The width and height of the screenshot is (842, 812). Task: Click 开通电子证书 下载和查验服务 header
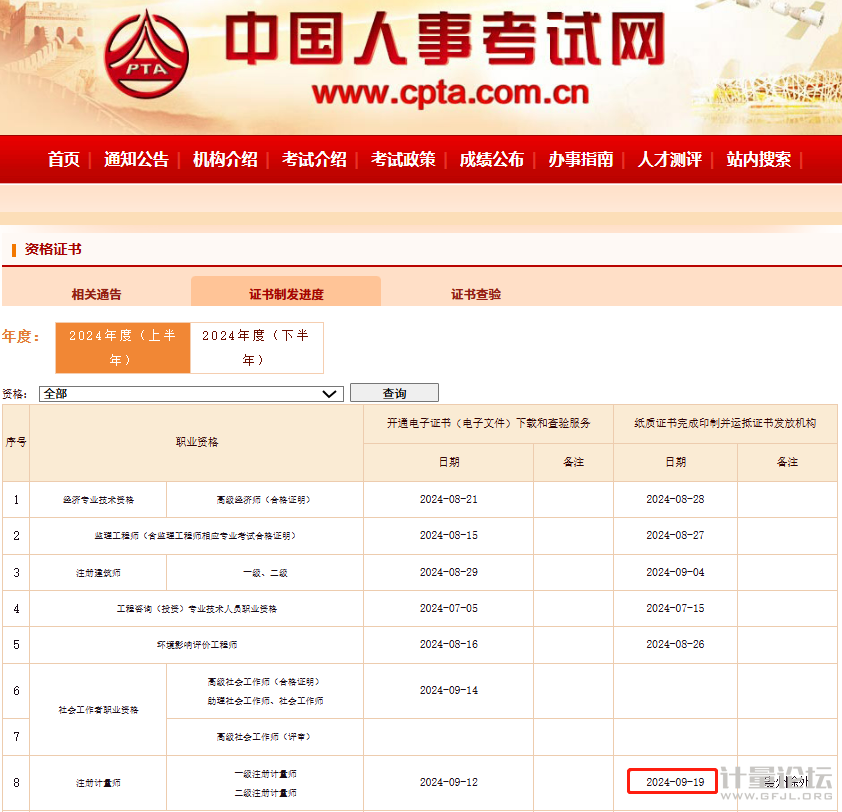click(x=489, y=424)
